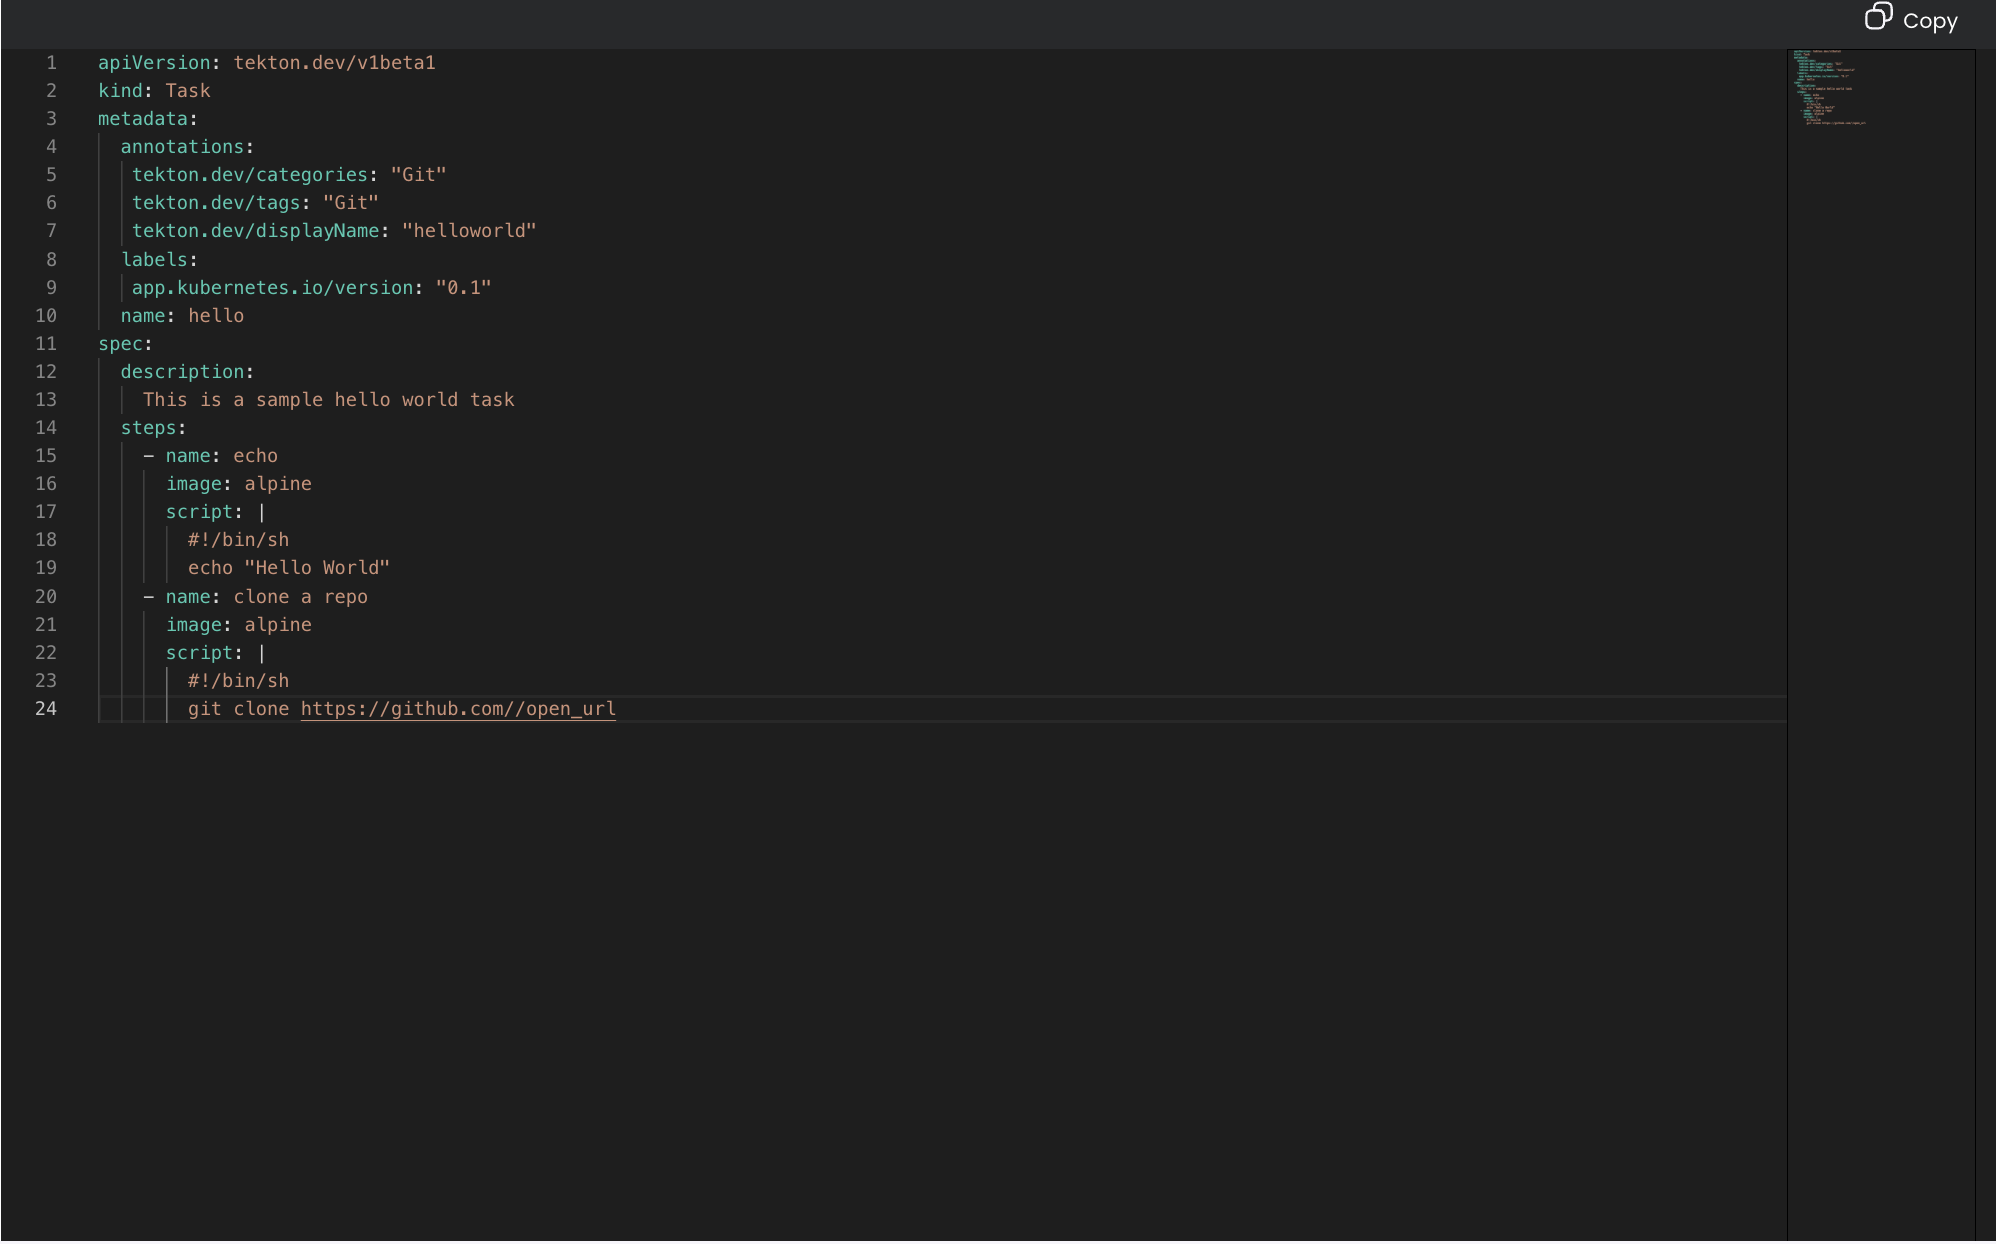Click line number 1 in gutter

[x=51, y=63]
